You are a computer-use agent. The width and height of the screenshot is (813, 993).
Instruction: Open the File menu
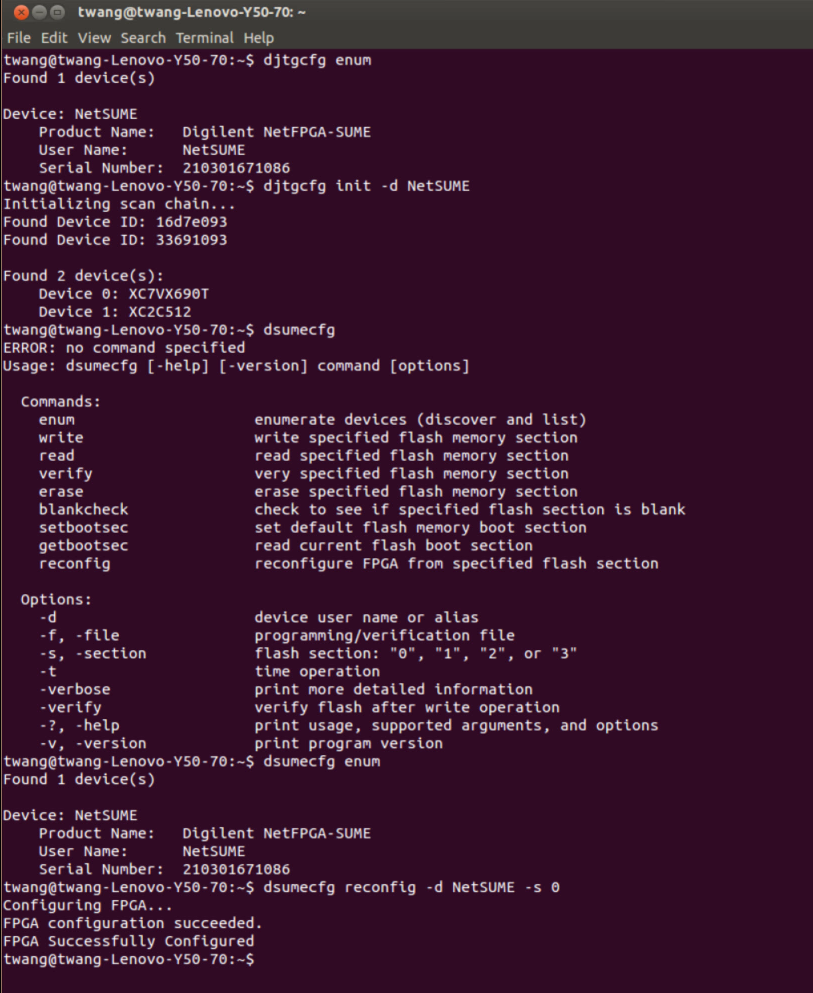click(18, 38)
